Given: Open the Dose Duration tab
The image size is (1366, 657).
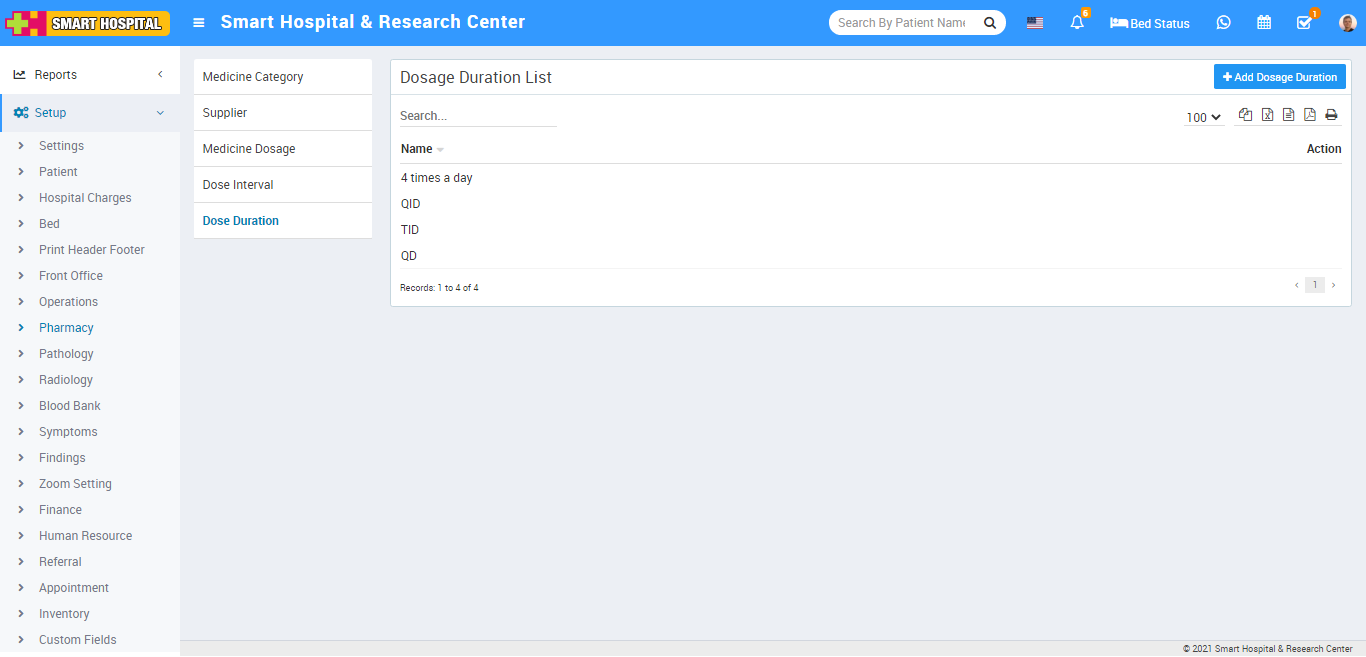Looking at the screenshot, I should coord(282,221).
